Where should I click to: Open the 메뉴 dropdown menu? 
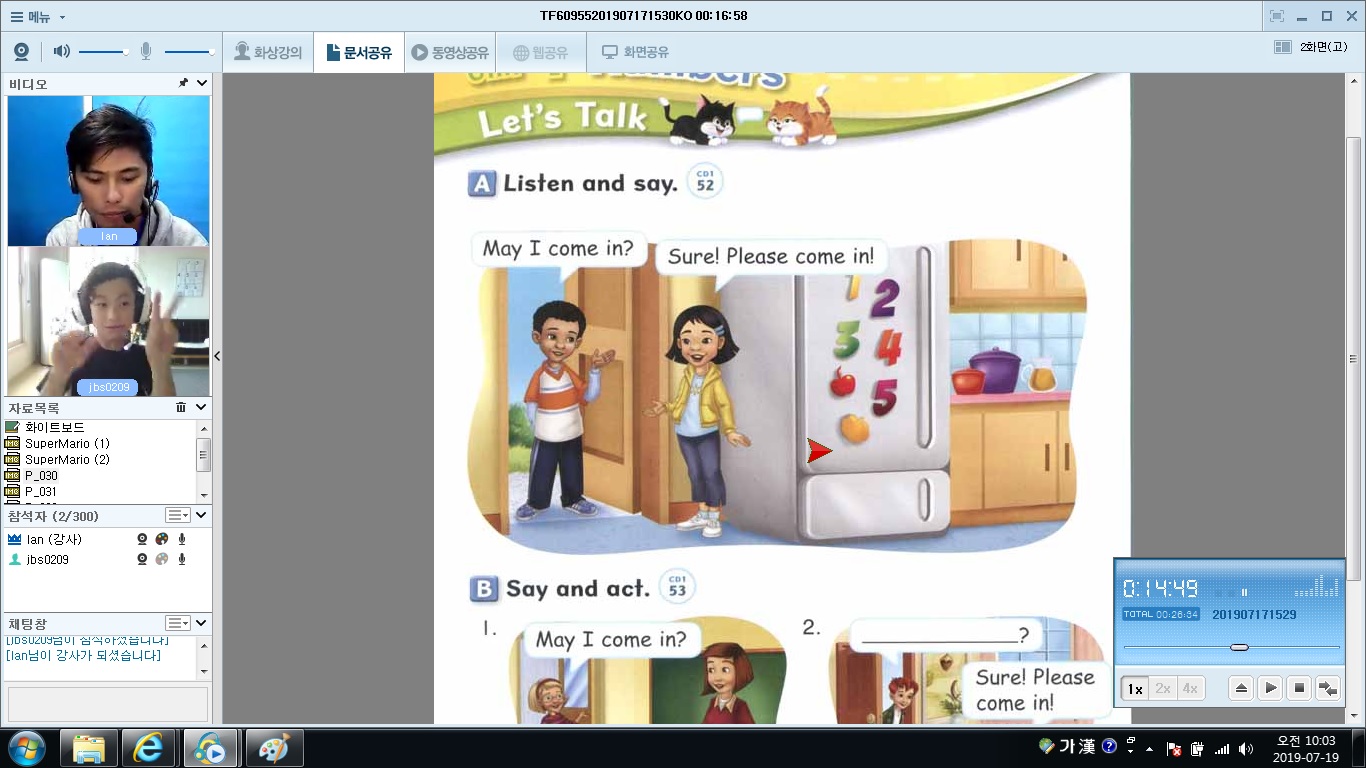(x=37, y=16)
